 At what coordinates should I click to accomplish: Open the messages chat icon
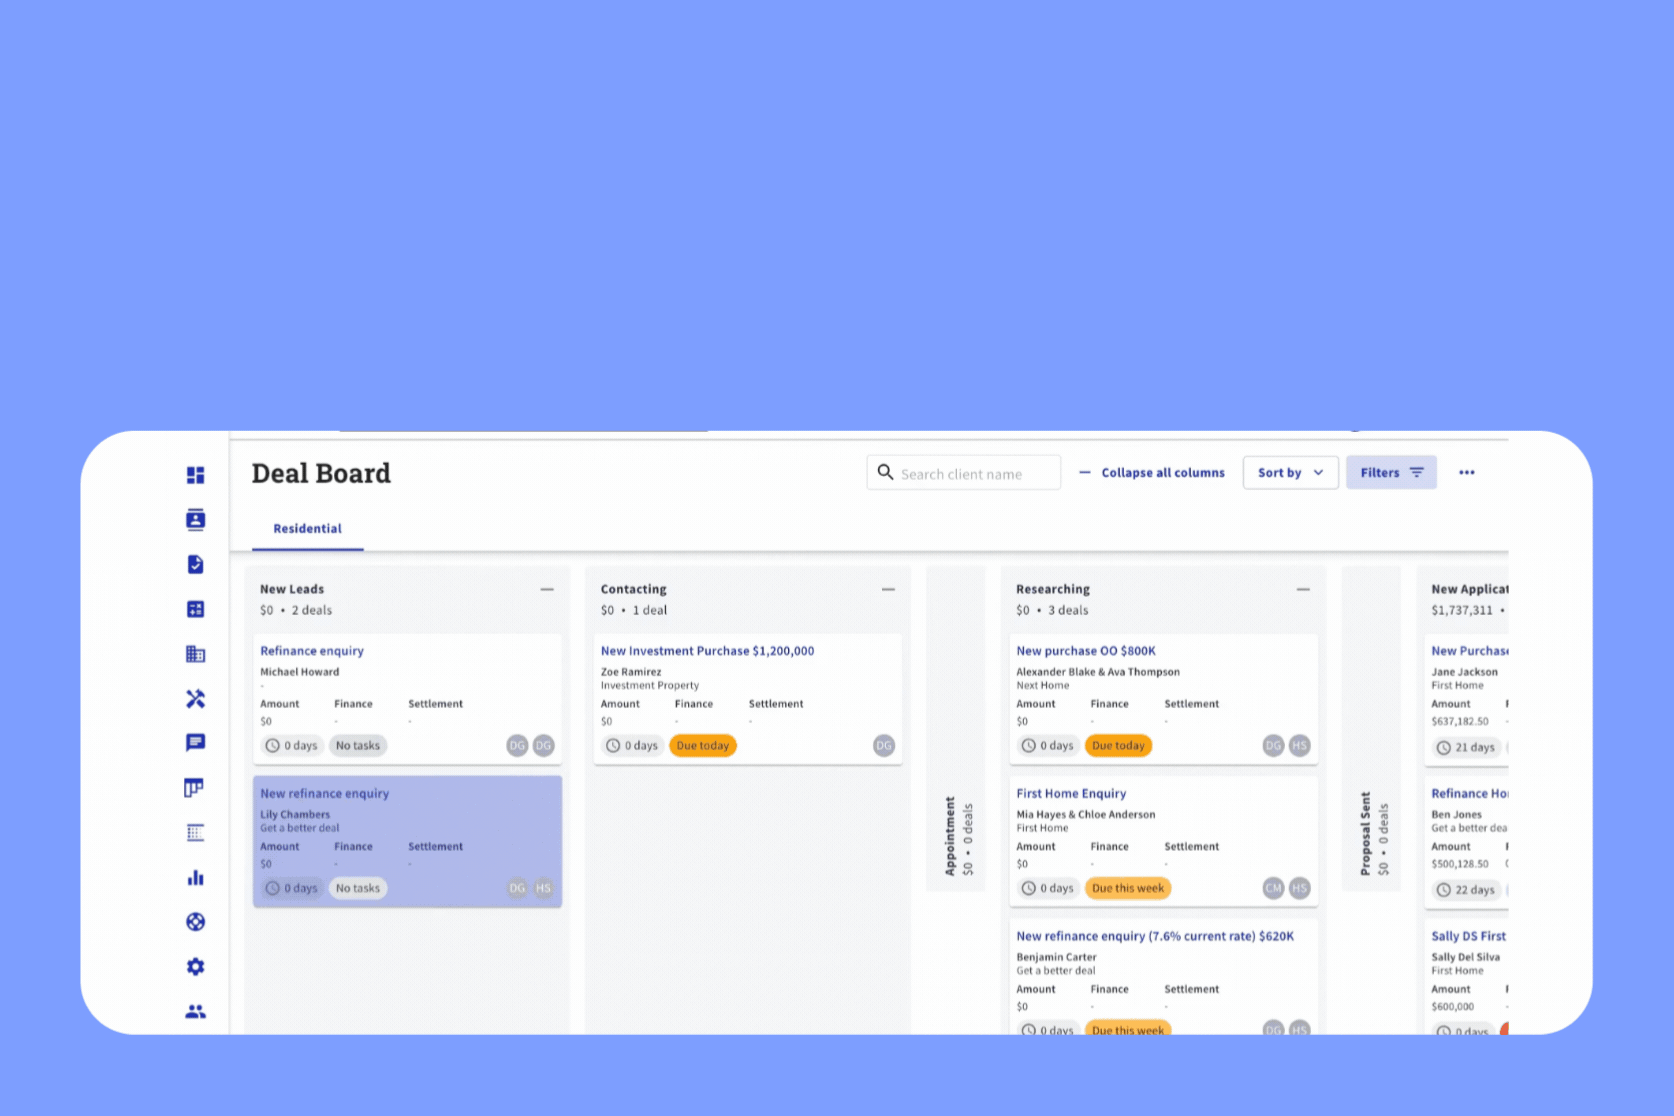tap(195, 742)
